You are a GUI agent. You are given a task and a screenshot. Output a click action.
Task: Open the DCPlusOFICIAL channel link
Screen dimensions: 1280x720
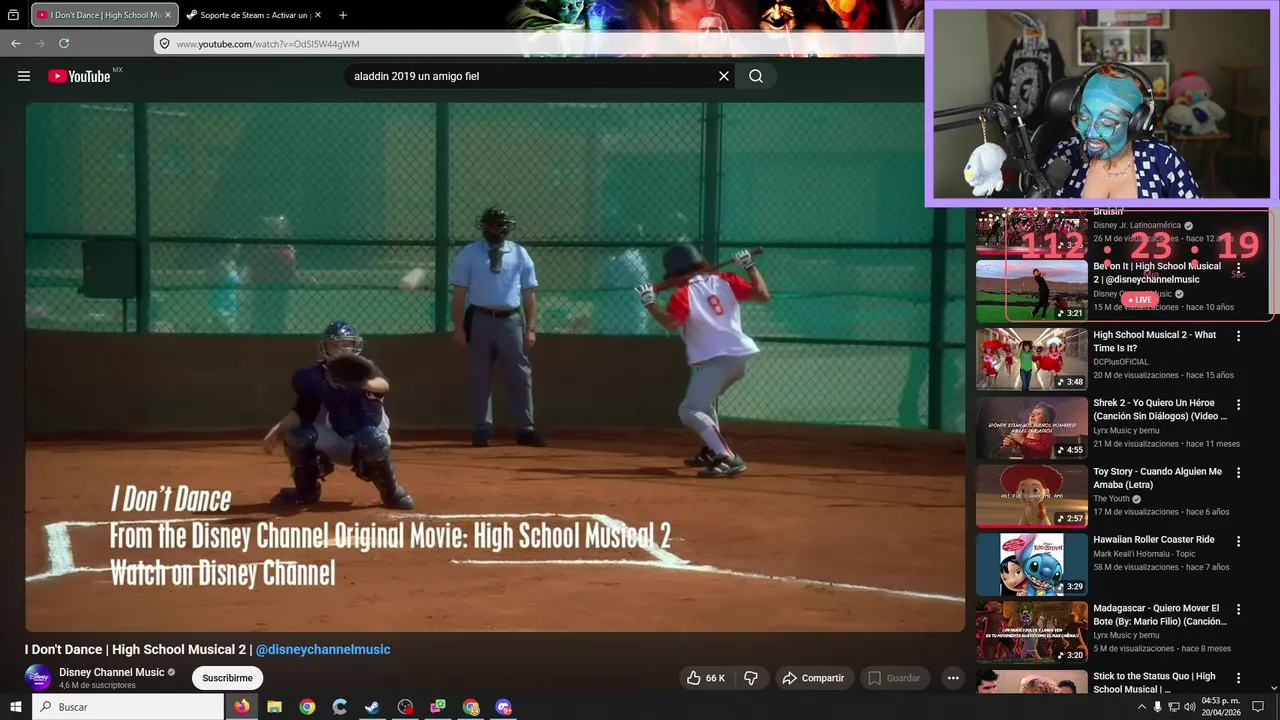[x=1121, y=362]
